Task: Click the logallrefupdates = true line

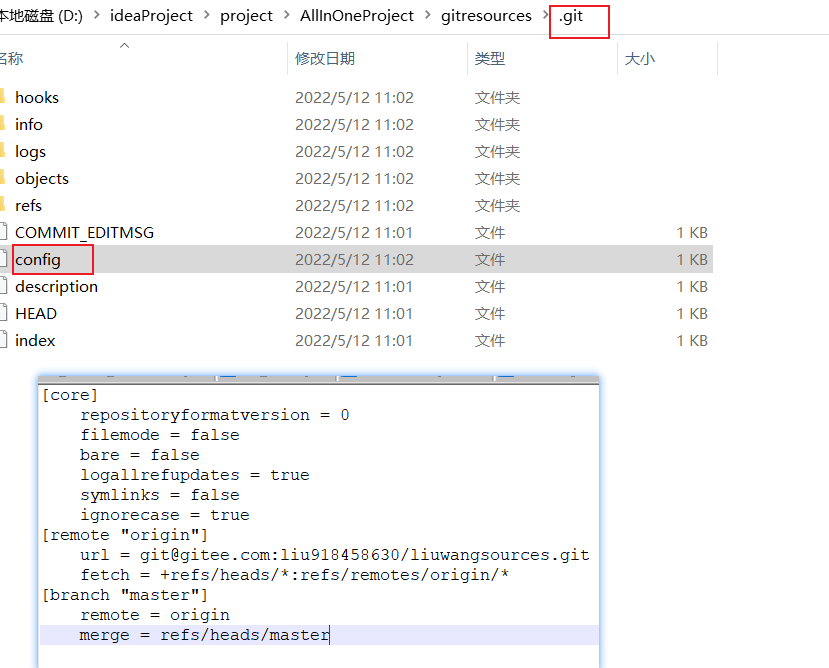Action: (195, 475)
